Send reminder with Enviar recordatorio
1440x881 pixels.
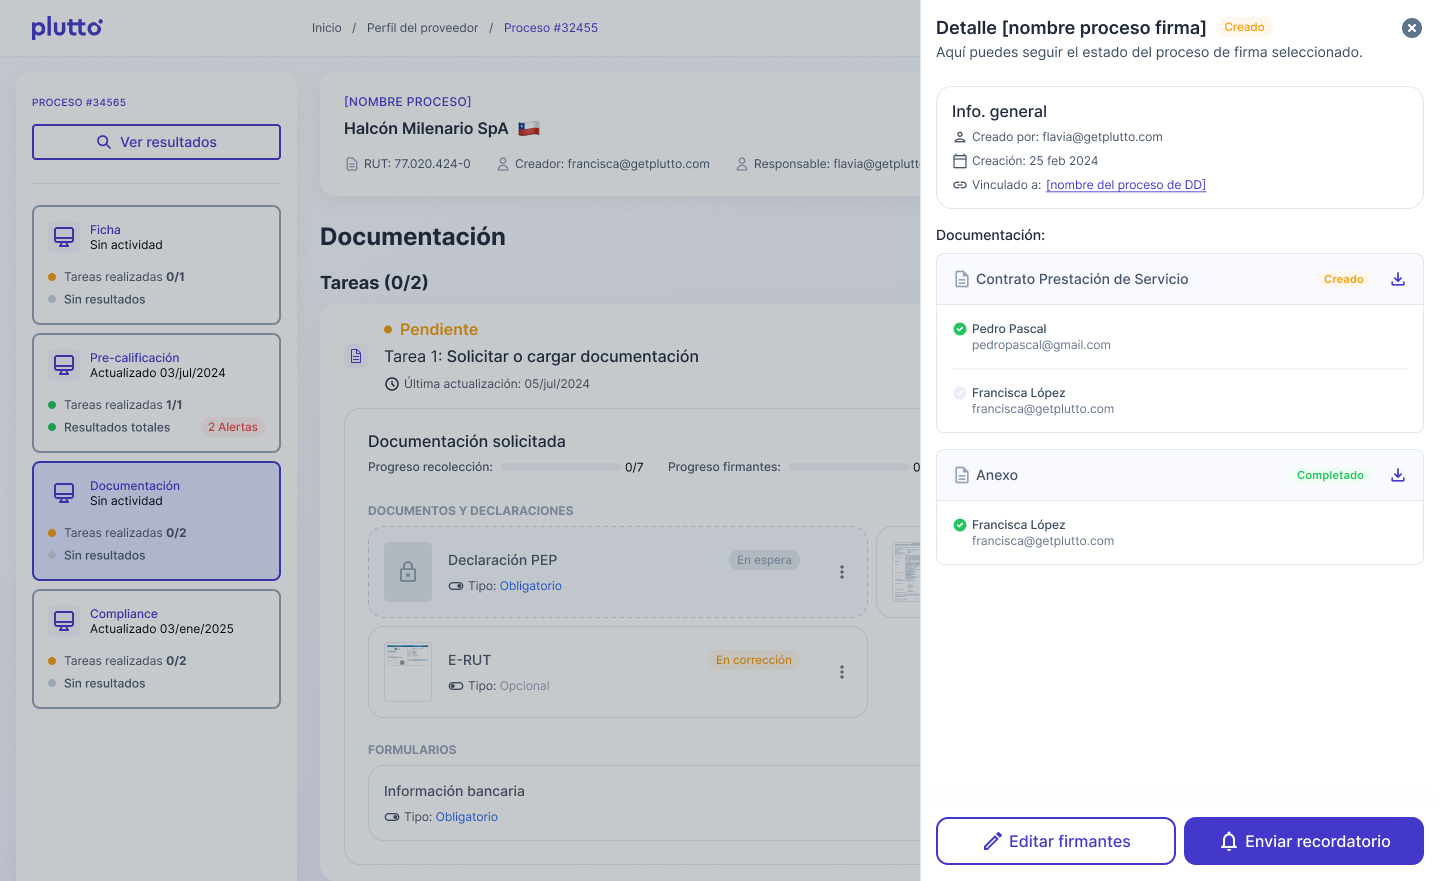click(1303, 841)
